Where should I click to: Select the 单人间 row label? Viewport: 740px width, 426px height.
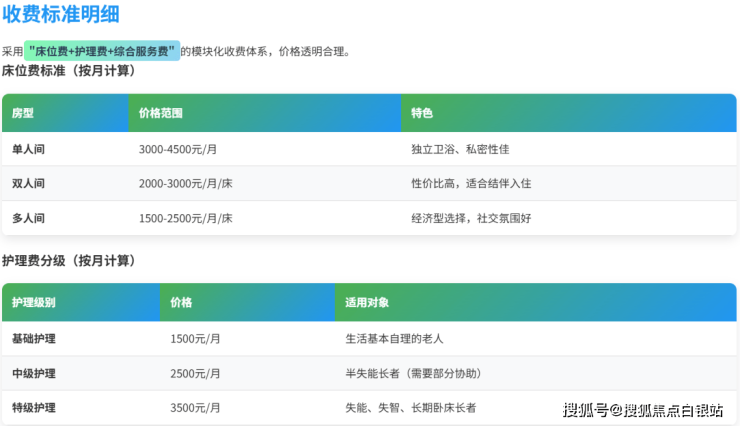click(28, 149)
